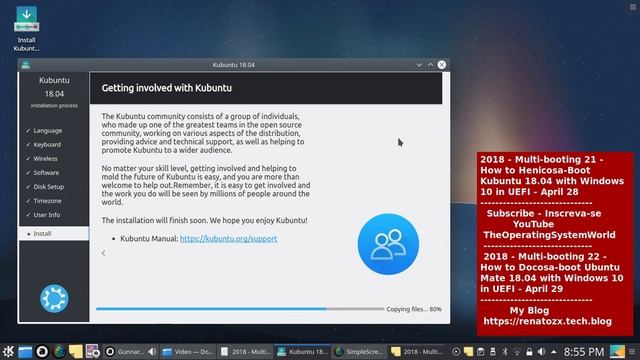
Task: Click the installation progress bar
Action: pos(240,309)
